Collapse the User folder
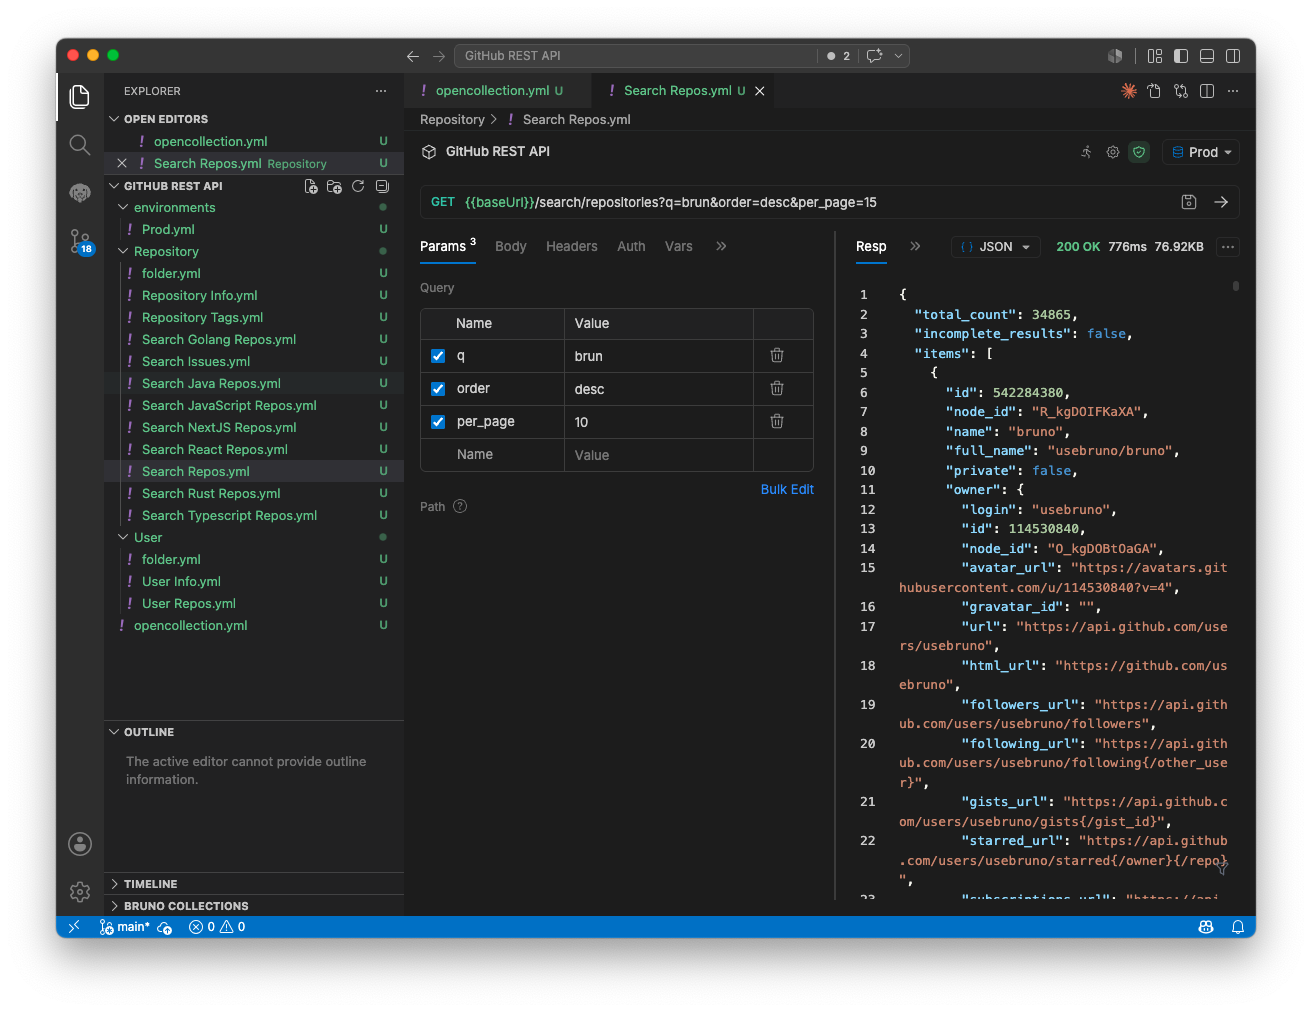Image resolution: width=1312 pixels, height=1012 pixels. 124,538
